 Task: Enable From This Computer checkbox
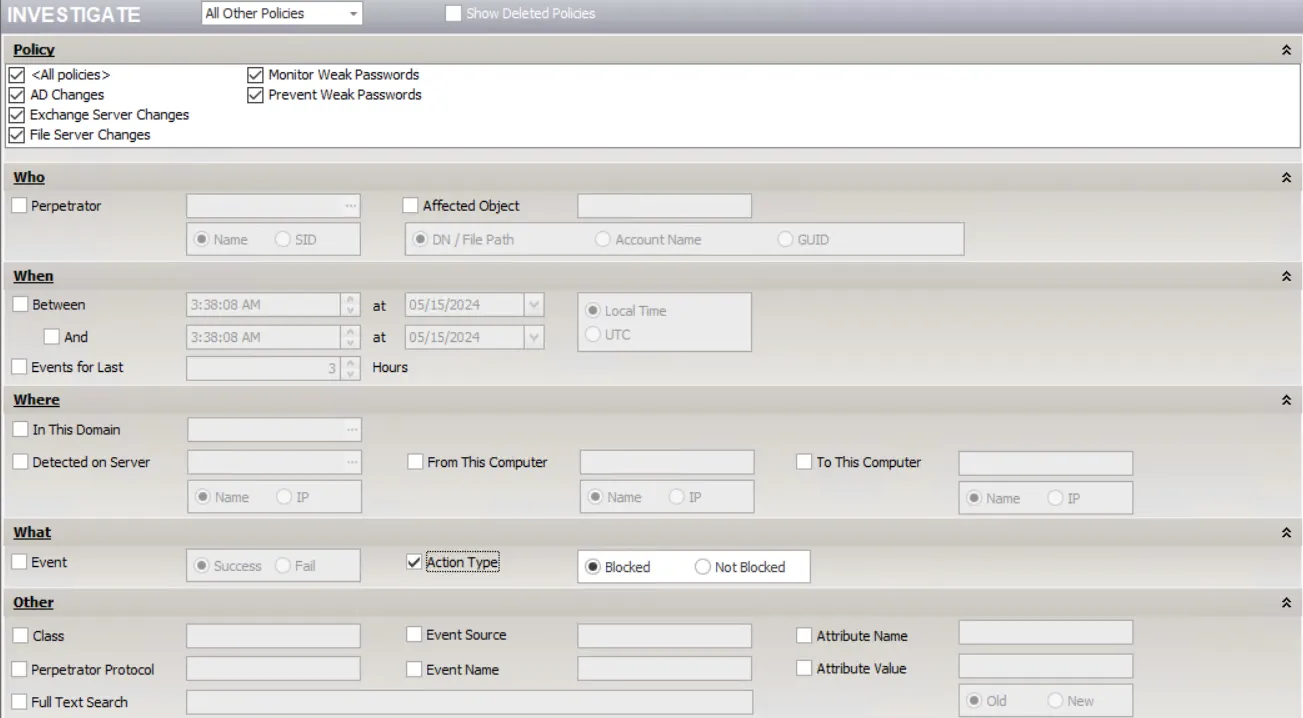tap(415, 462)
